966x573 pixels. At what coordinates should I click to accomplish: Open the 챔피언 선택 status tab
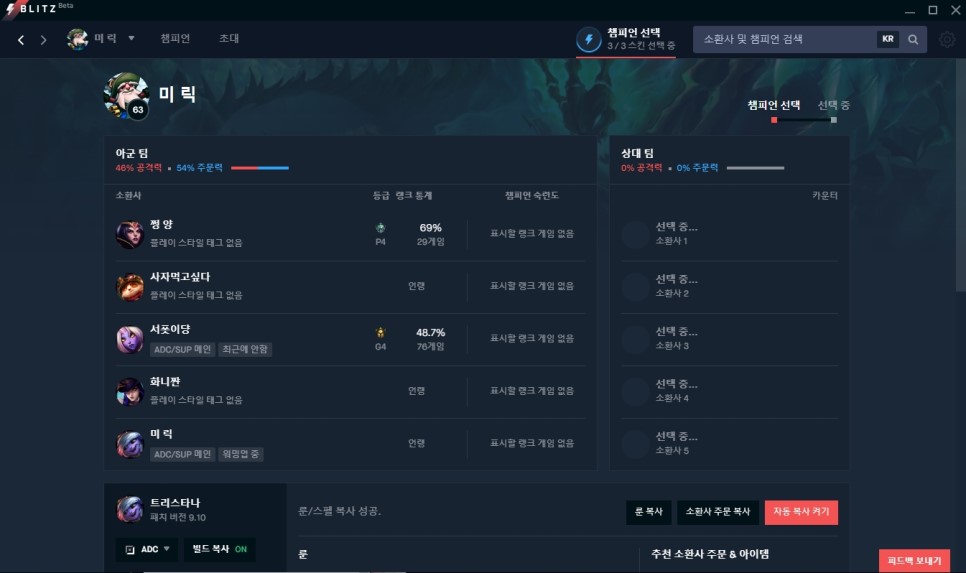(626, 39)
